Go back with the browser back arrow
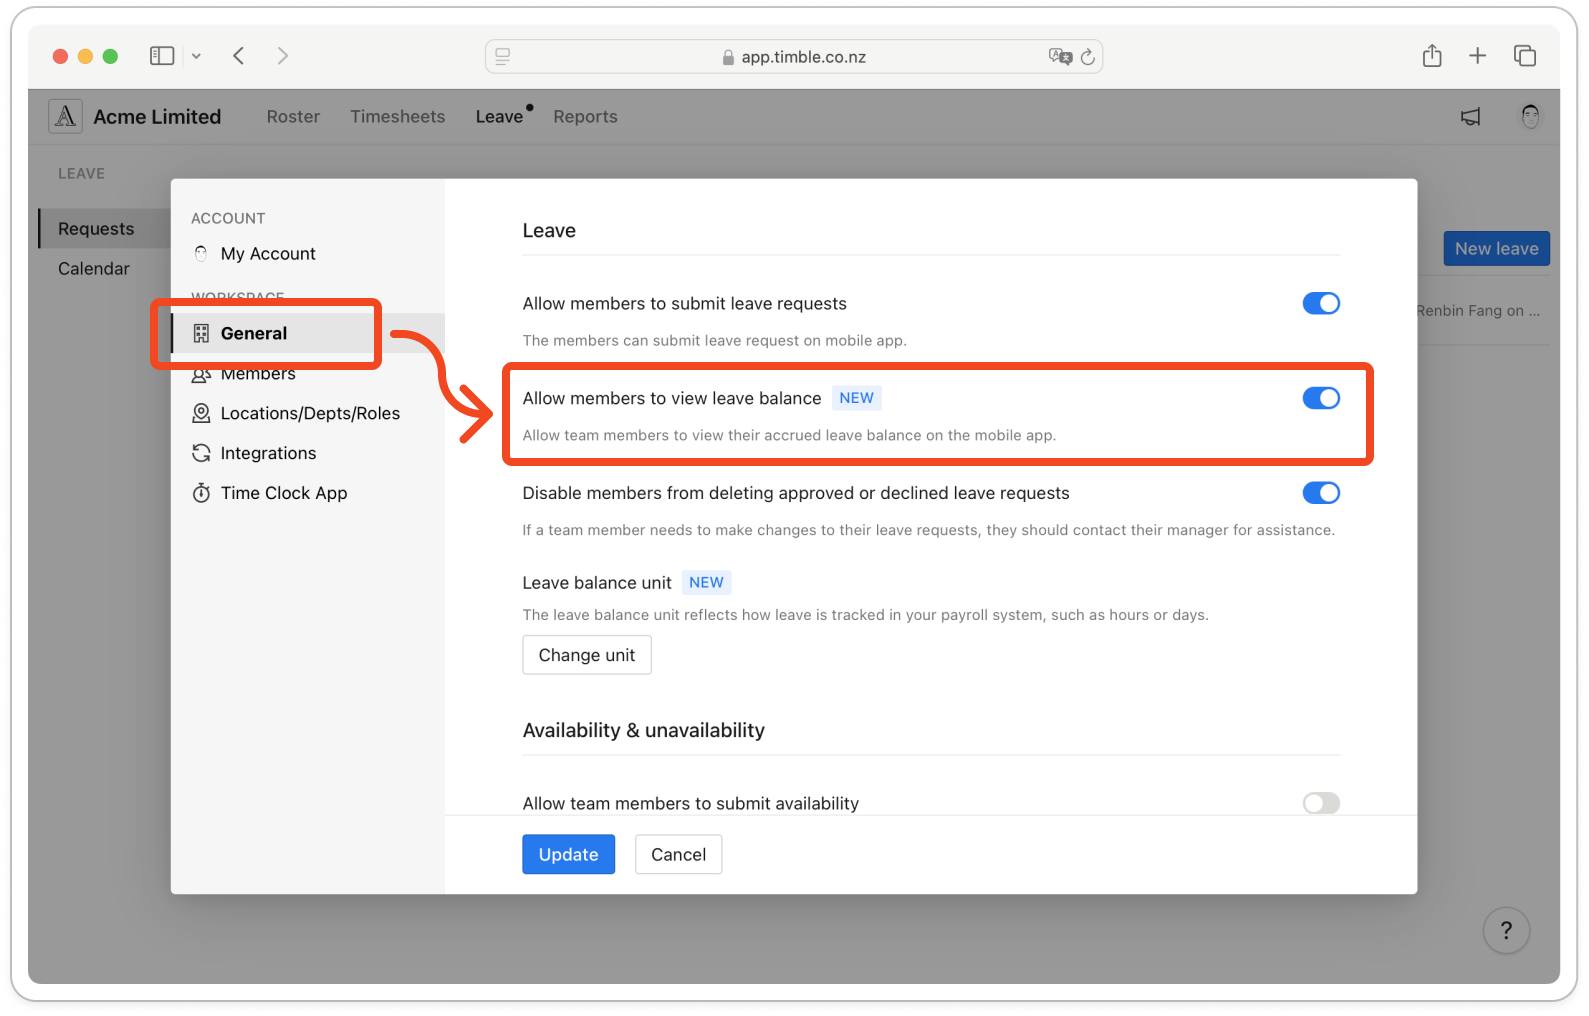The height and width of the screenshot is (1016, 1589). coord(239,56)
